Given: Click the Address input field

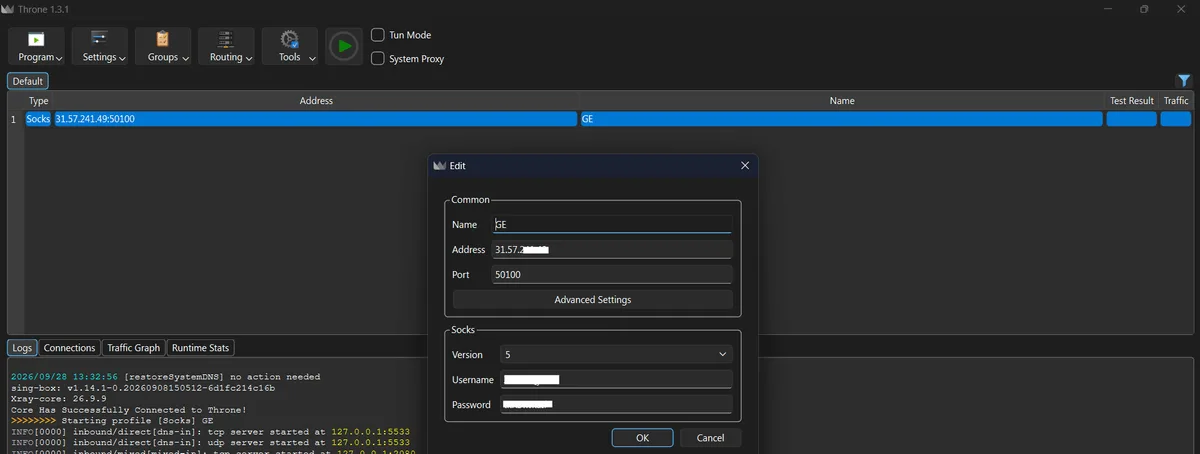Looking at the screenshot, I should [612, 250].
